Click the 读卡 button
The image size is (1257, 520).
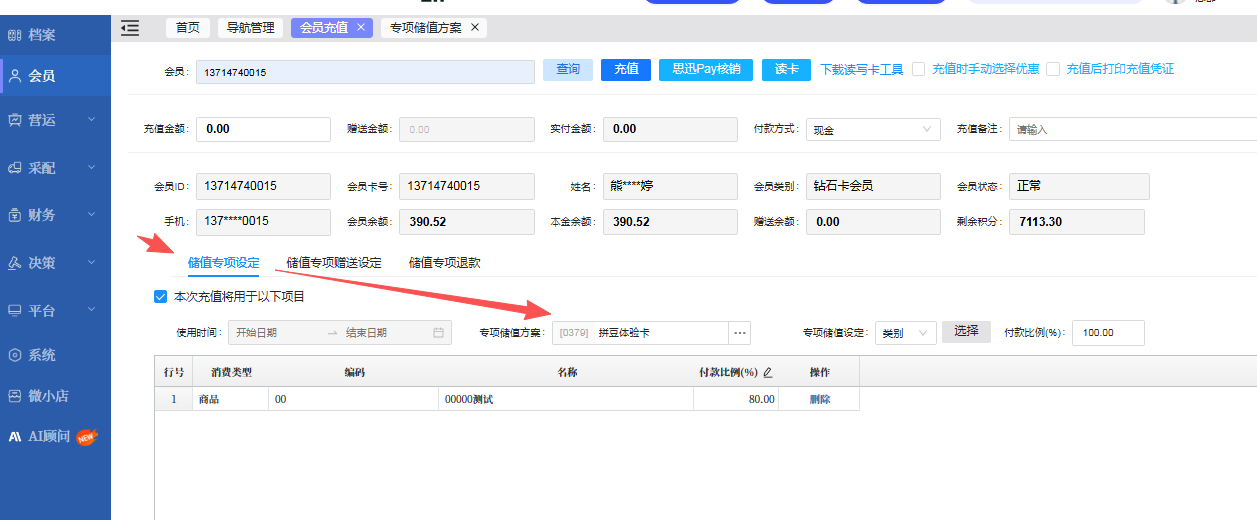click(787, 69)
